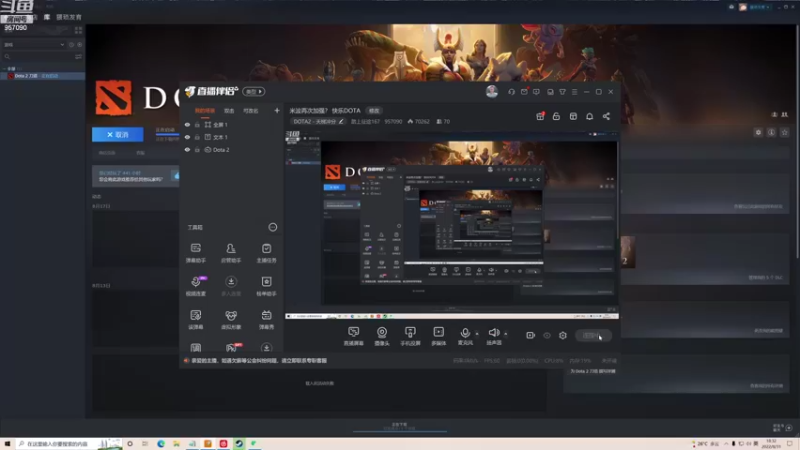Toggle the room lock icon
This screenshot has width=800, height=450.
pyautogui.click(x=556, y=116)
